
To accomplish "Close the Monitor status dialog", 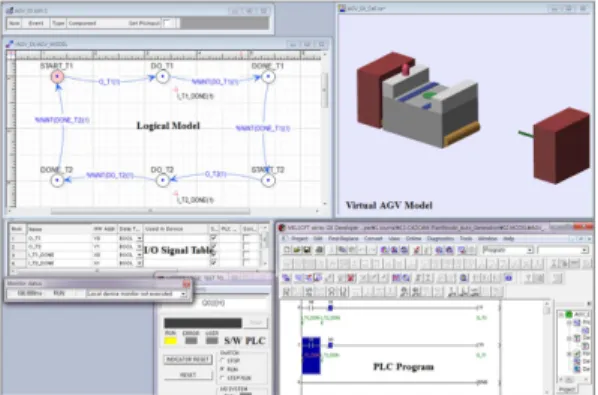I will (186, 284).
